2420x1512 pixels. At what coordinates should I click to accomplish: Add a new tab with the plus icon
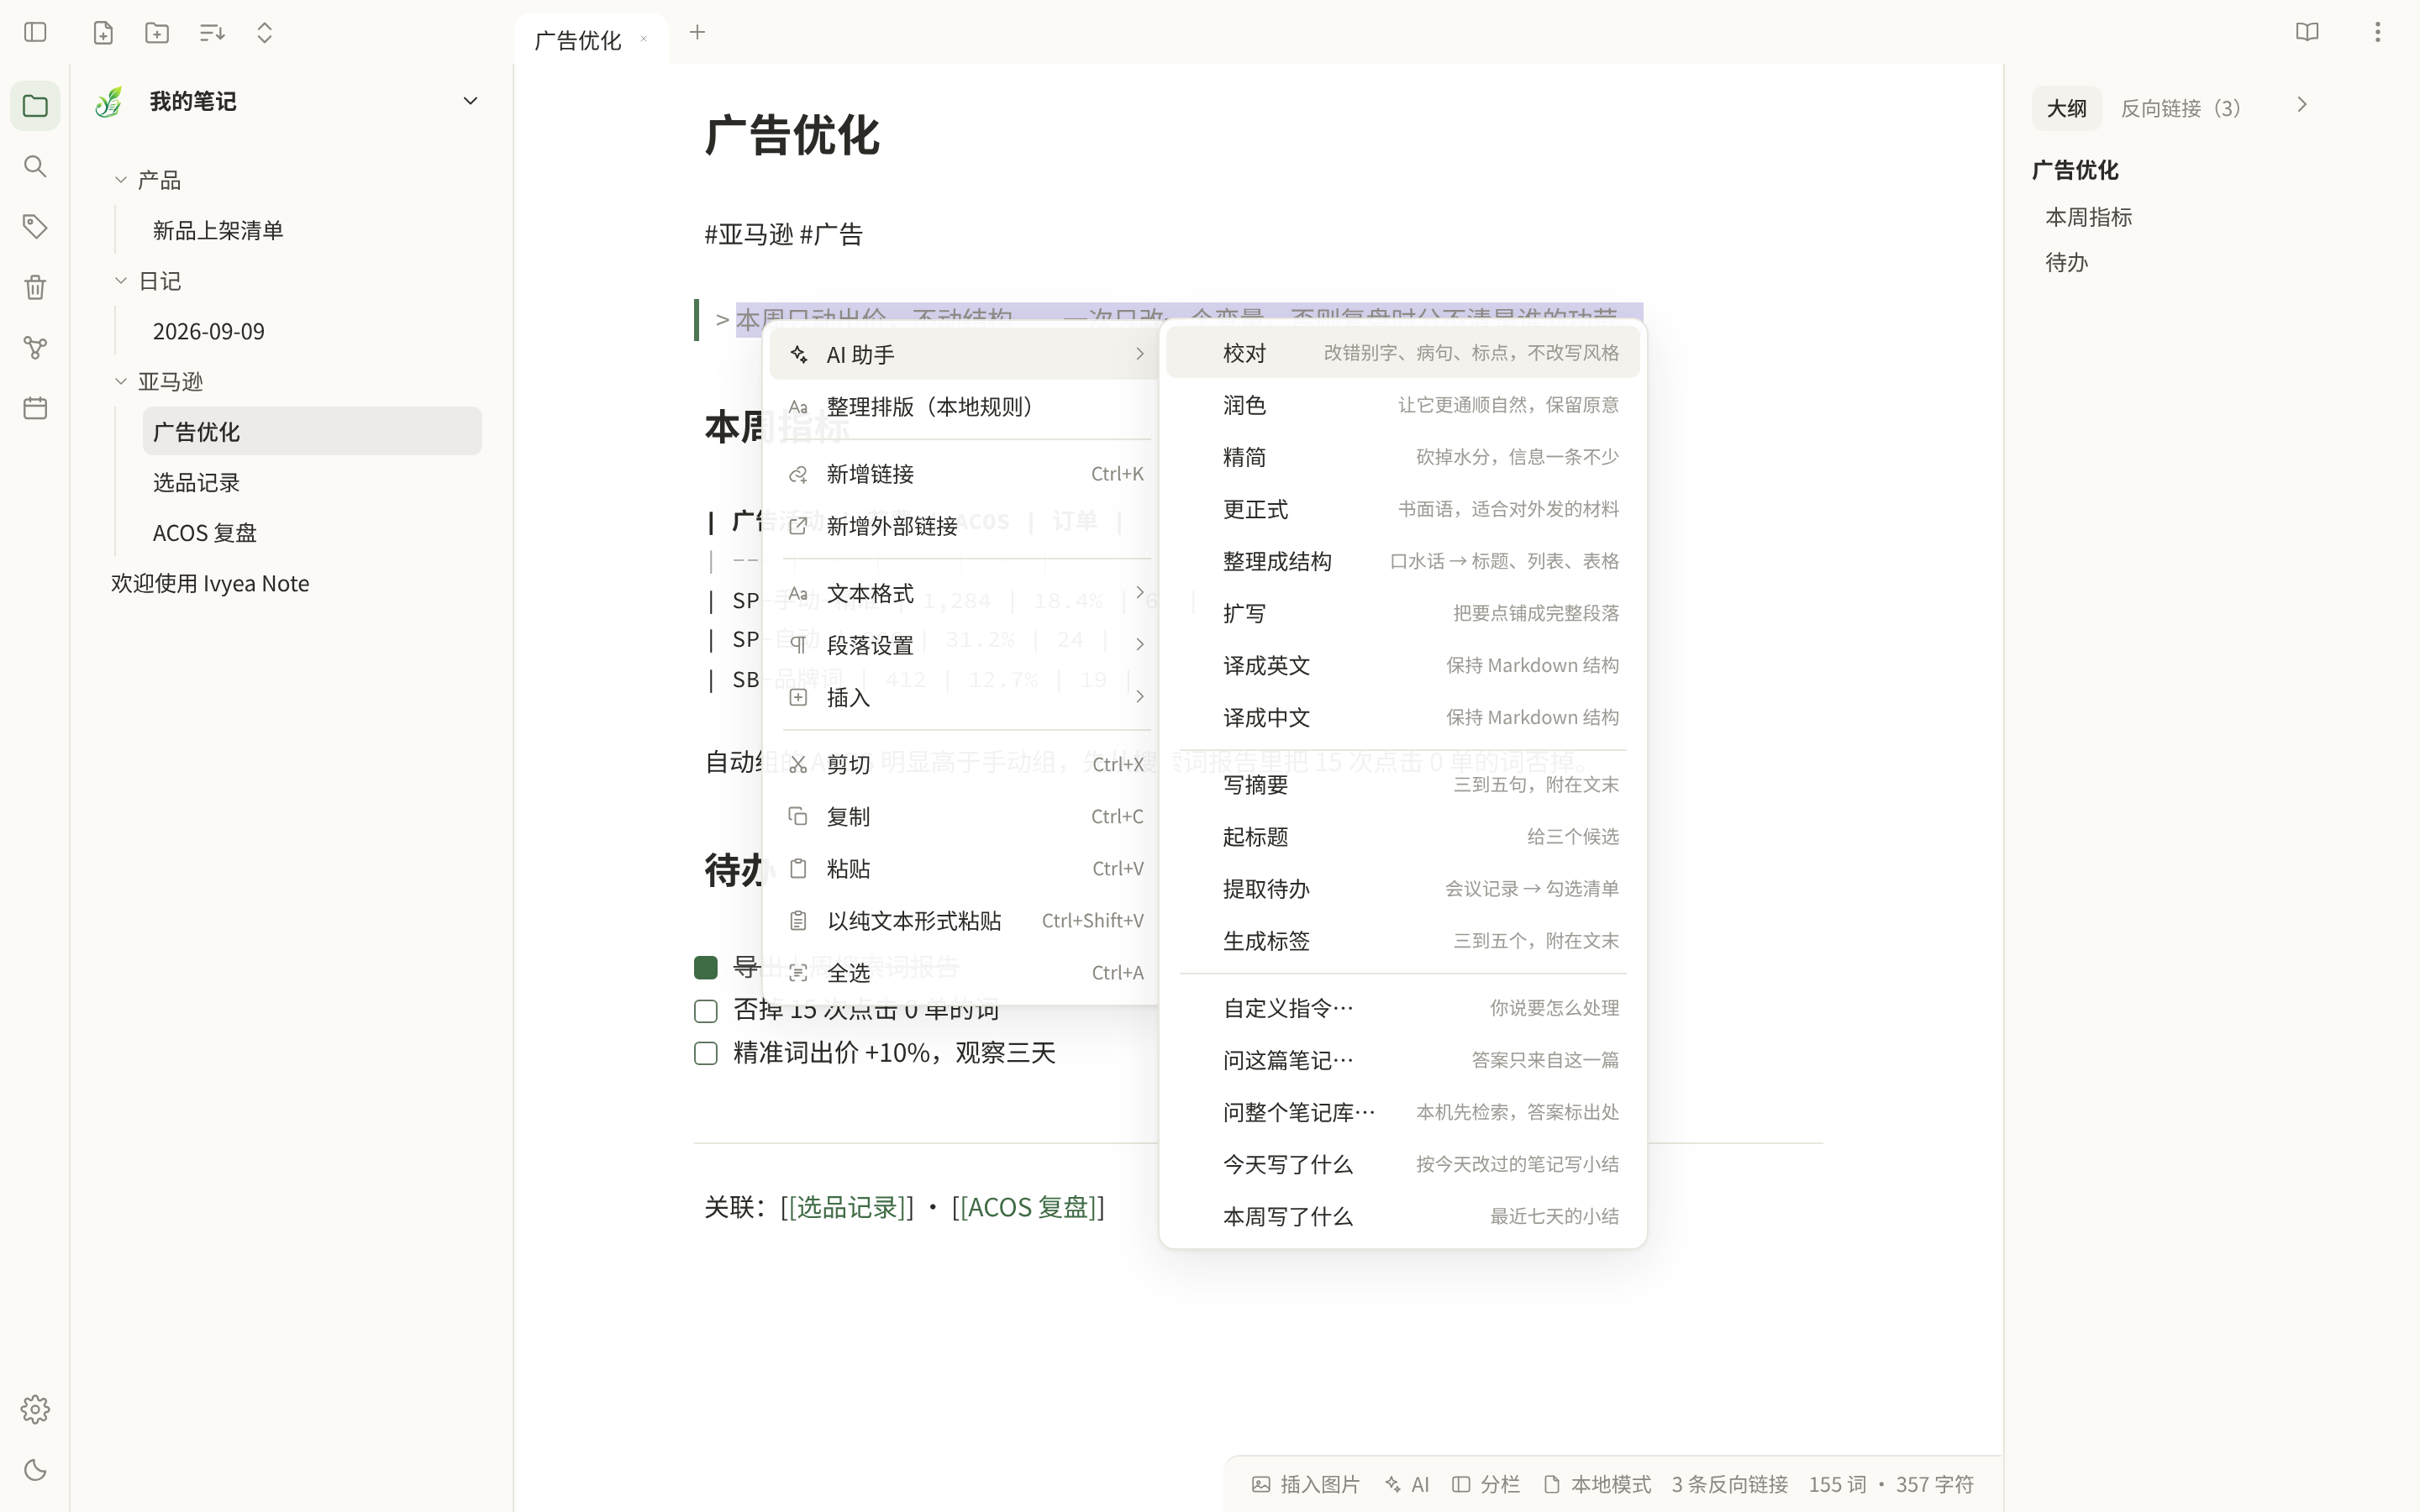coord(697,32)
